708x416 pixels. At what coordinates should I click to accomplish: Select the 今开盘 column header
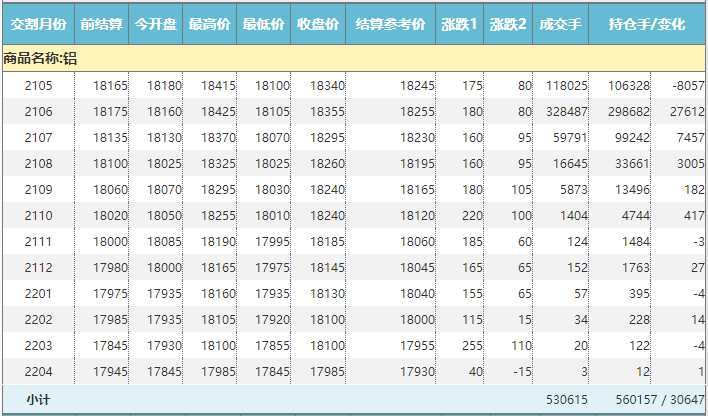pos(156,23)
